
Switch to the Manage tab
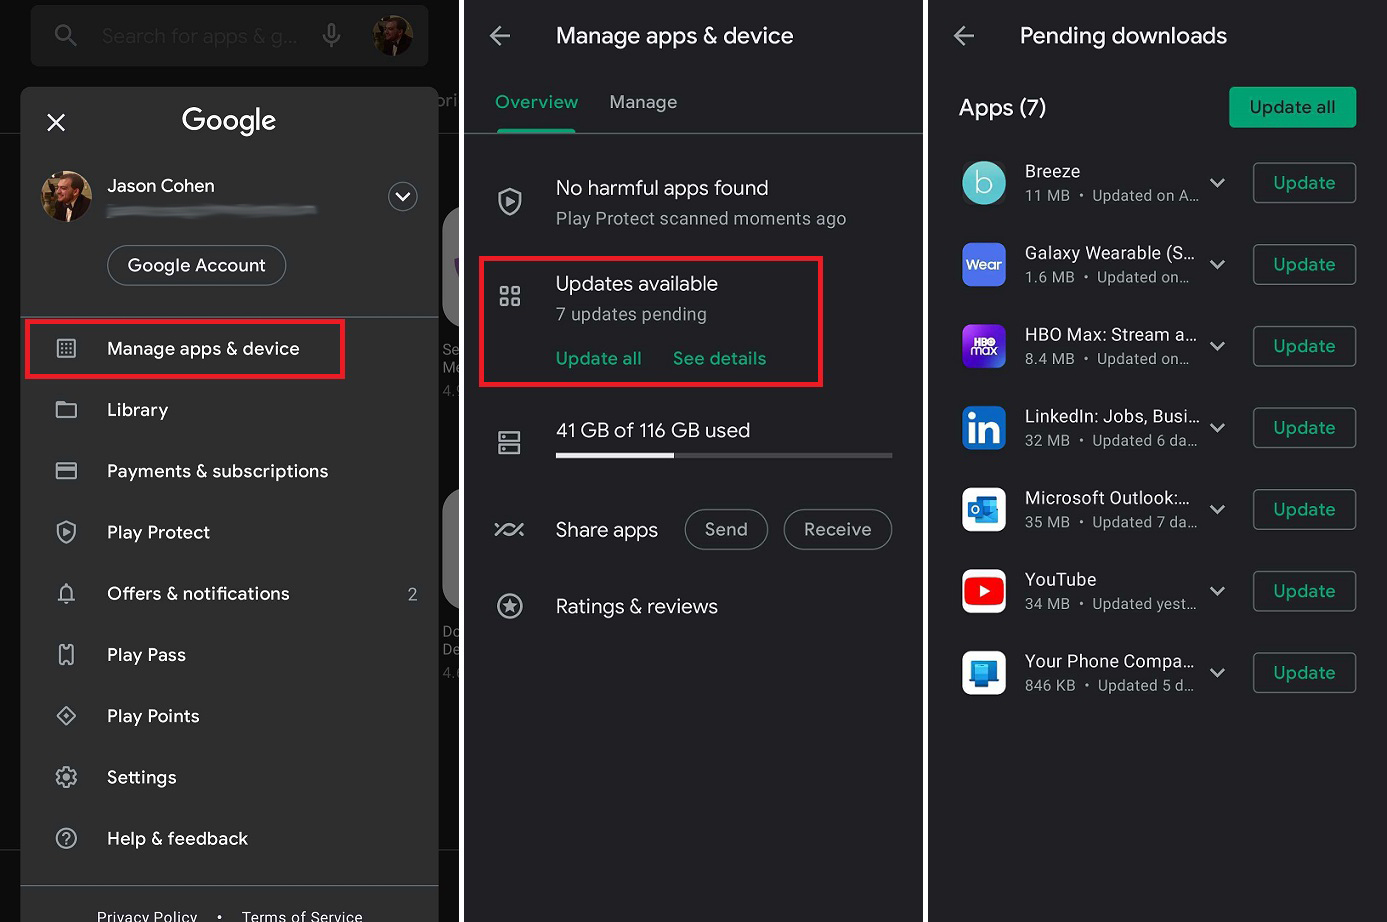click(x=643, y=102)
